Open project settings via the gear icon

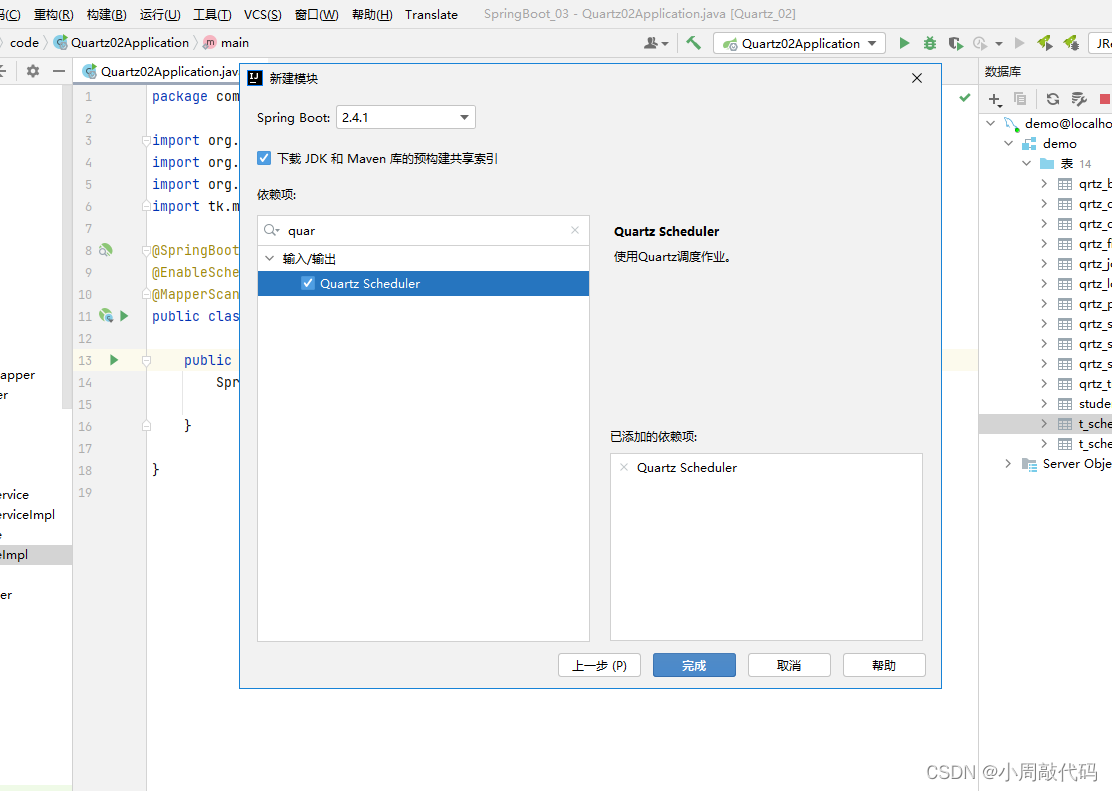point(32,71)
